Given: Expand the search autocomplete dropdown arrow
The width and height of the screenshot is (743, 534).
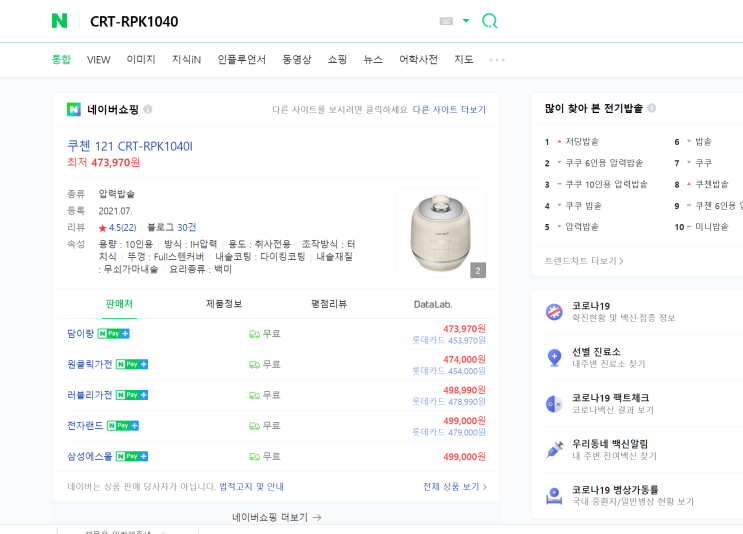Looking at the screenshot, I should tap(466, 21).
